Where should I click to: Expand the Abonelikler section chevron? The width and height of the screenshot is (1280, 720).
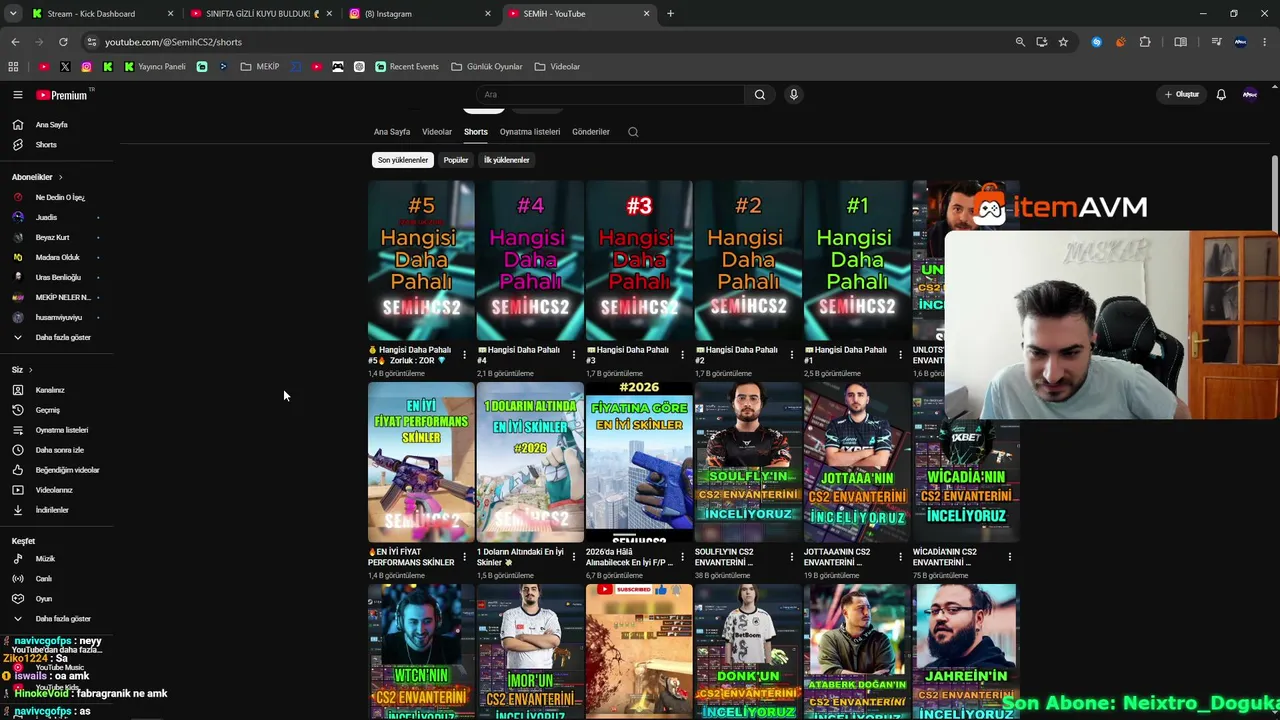pyautogui.click(x=60, y=177)
